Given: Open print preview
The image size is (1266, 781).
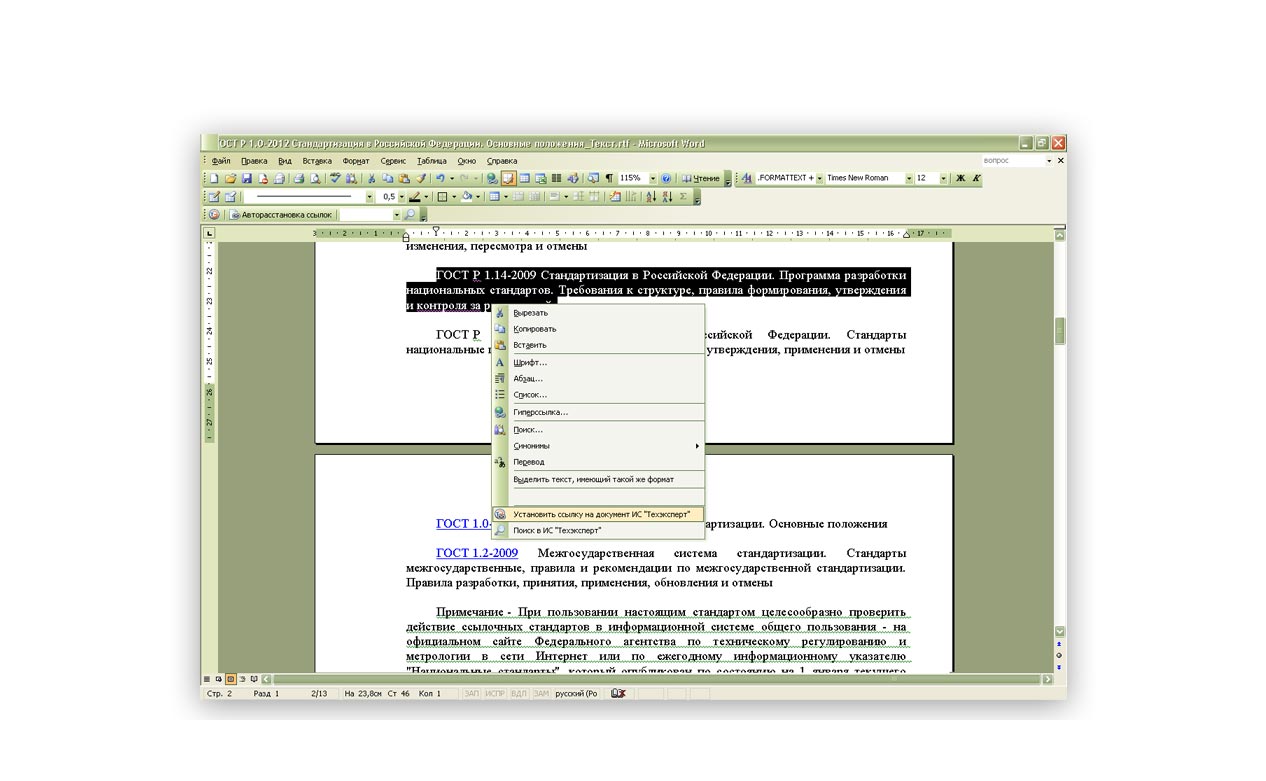Looking at the screenshot, I should click(x=315, y=178).
